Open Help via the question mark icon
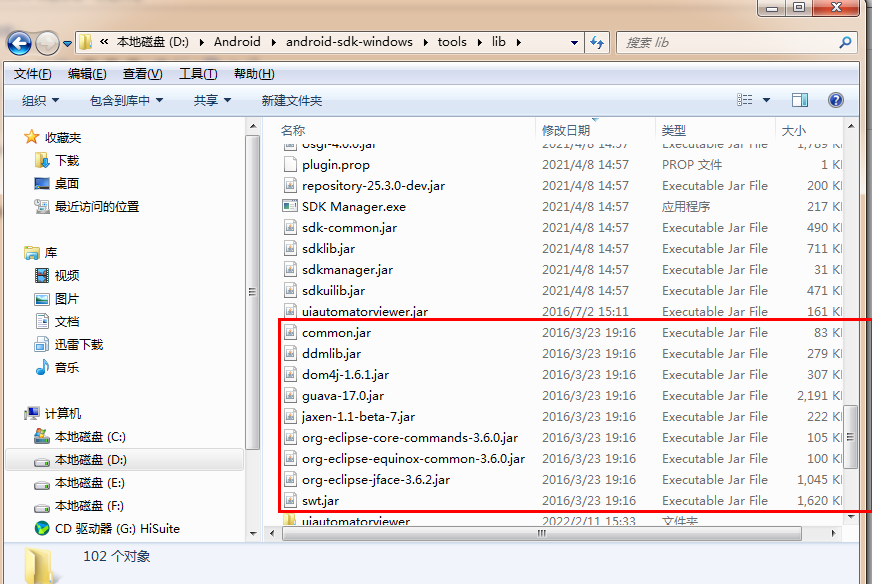 point(837,99)
